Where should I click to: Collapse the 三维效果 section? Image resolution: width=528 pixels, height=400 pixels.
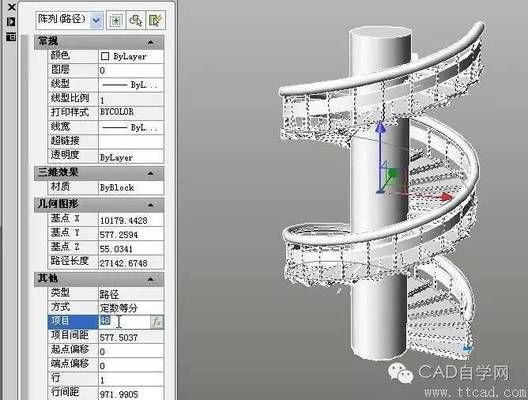pos(151,173)
